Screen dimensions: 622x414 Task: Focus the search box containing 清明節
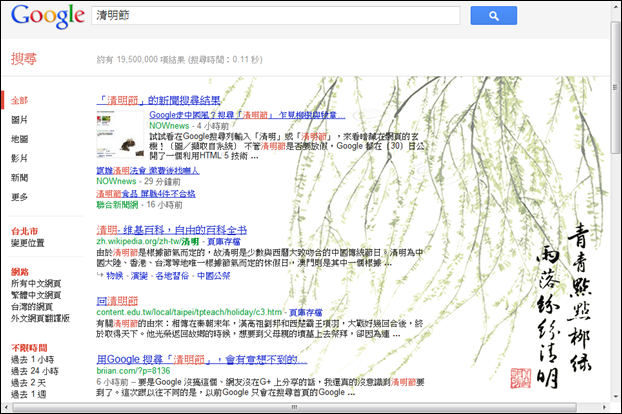(276, 15)
